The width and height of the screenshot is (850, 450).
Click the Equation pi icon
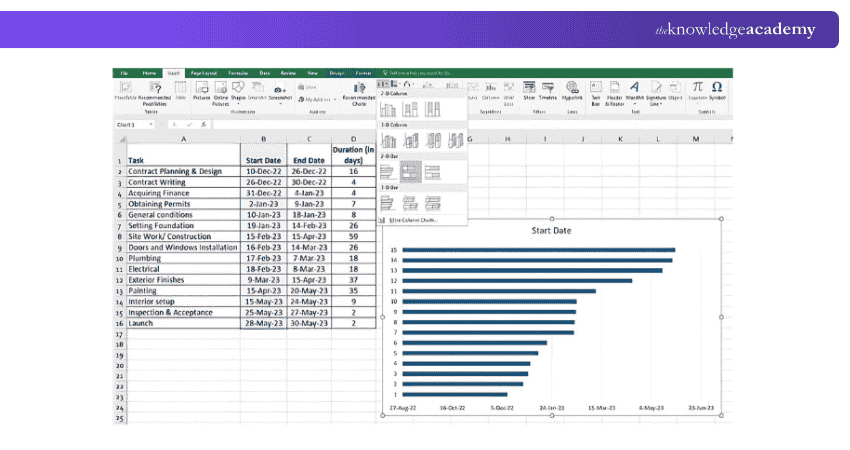pos(697,90)
